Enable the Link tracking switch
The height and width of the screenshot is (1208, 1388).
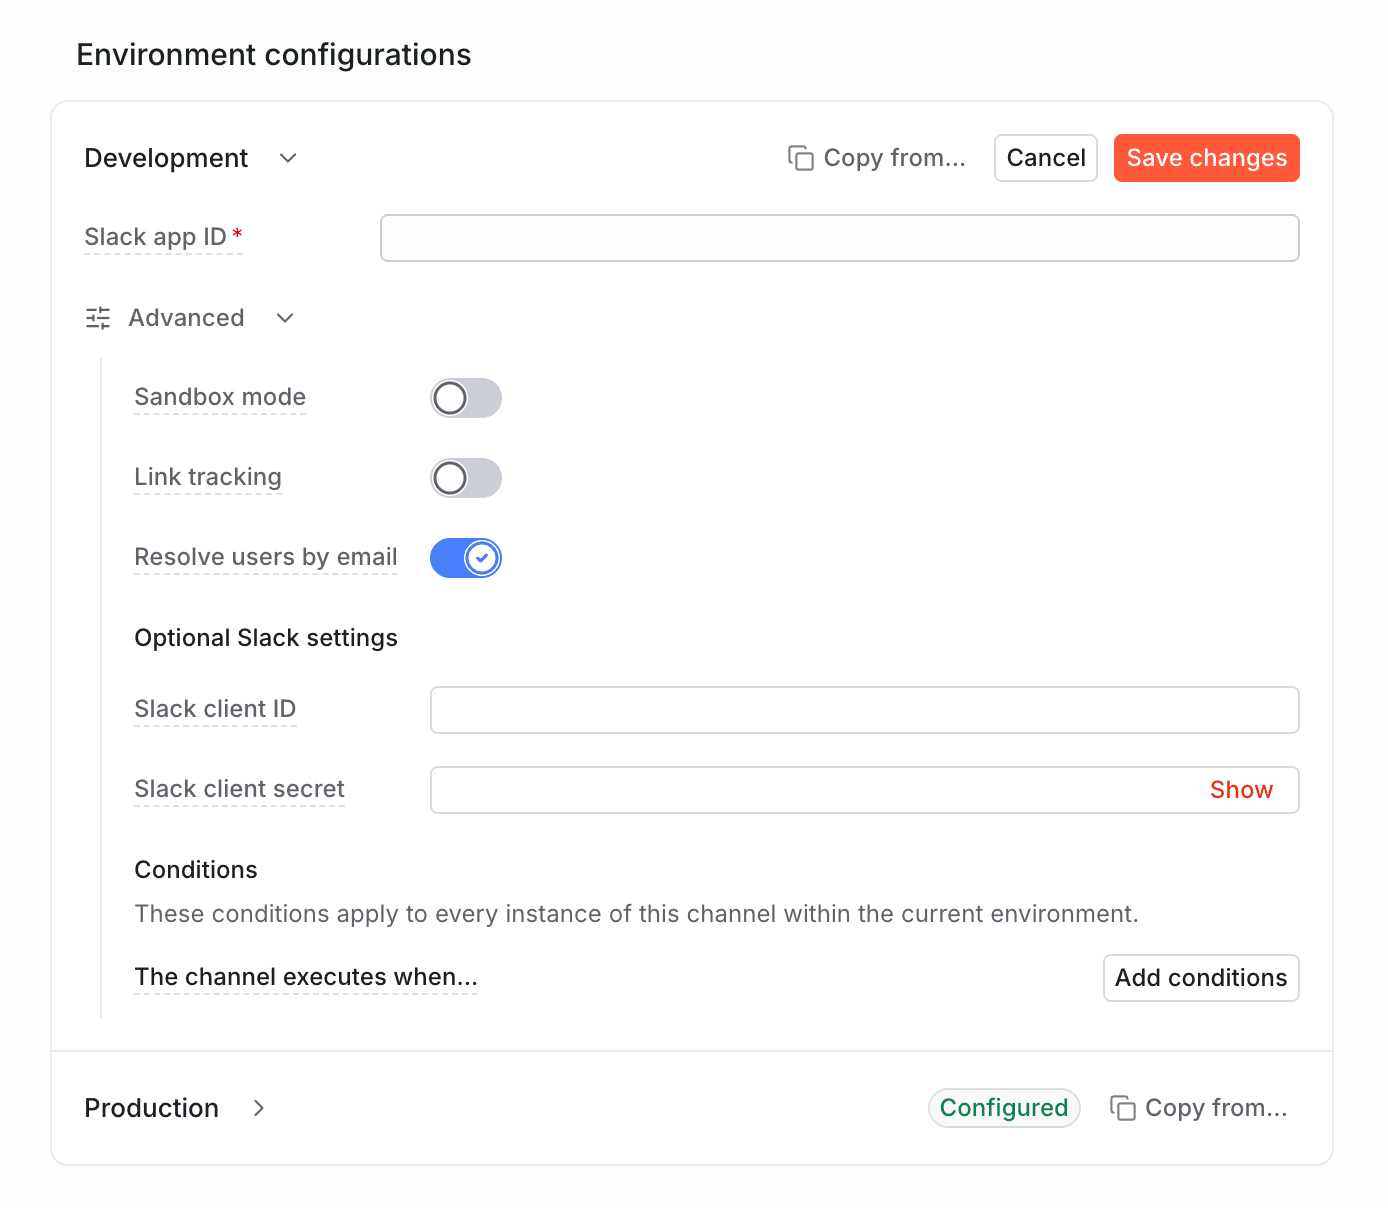pyautogui.click(x=466, y=478)
